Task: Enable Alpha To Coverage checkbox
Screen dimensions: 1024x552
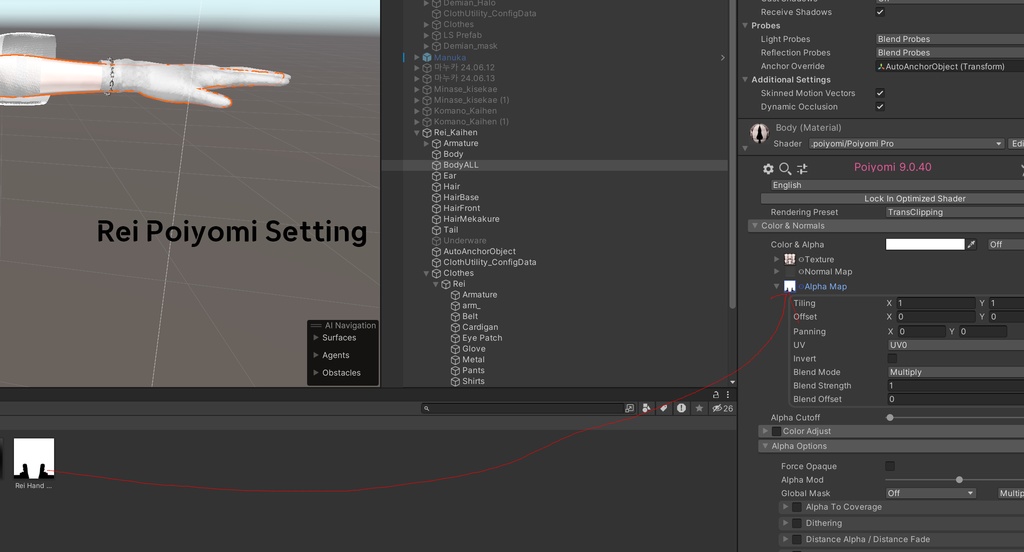Action: pyautogui.click(x=797, y=507)
